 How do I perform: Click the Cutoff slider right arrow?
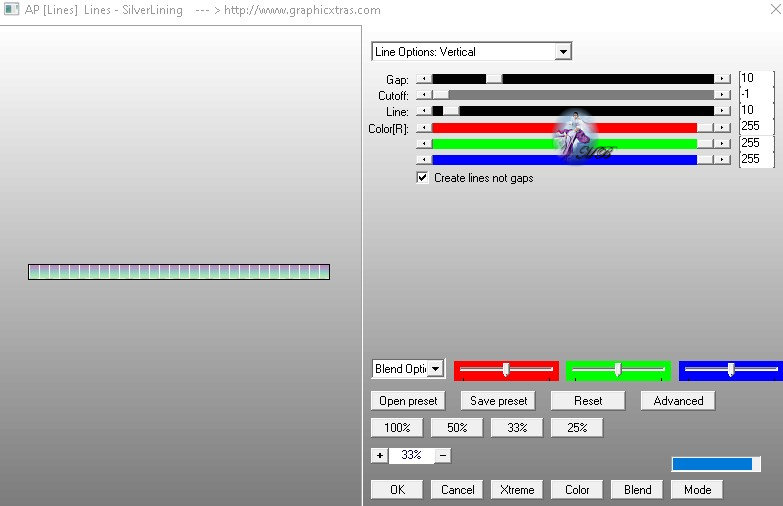(722, 95)
